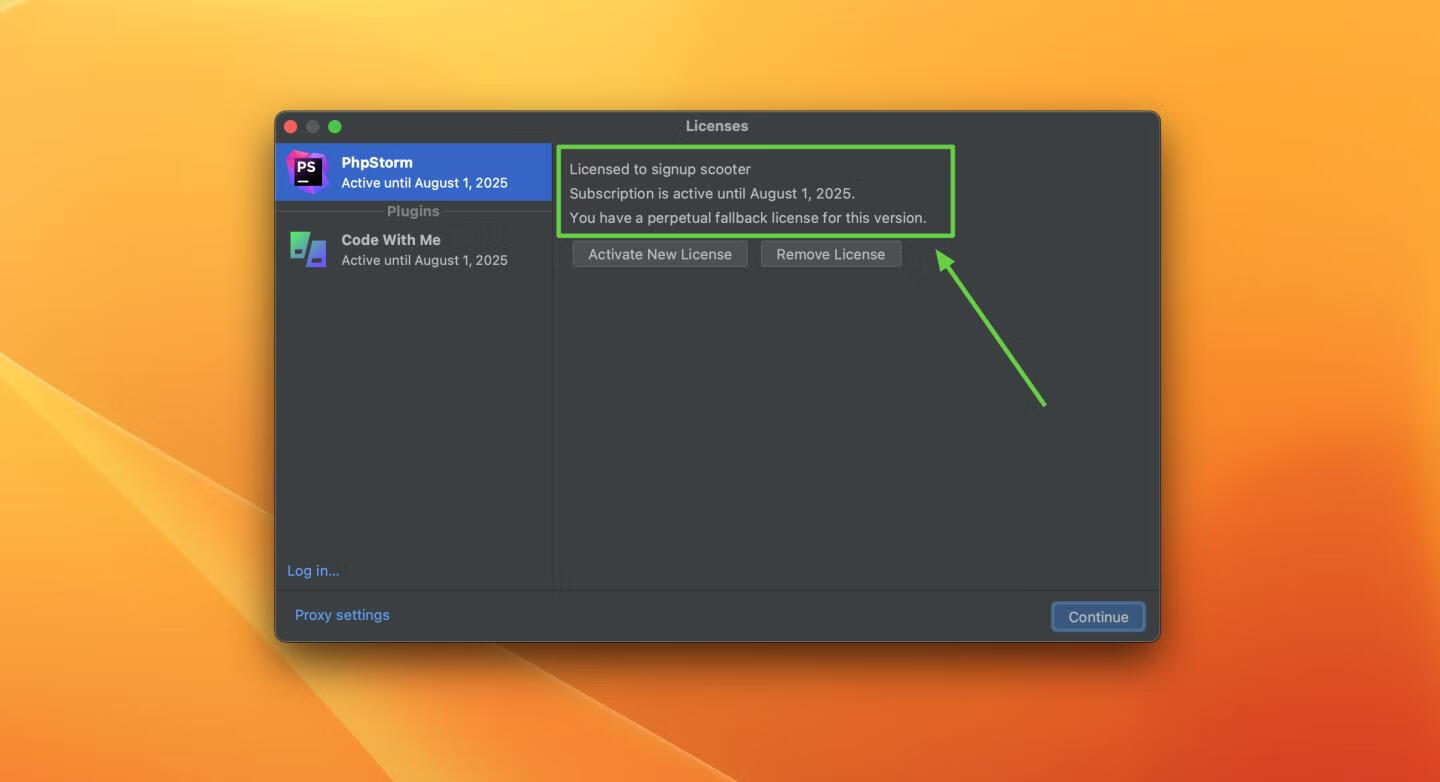
Task: Click the PhpStorm product icon
Action: tap(308, 172)
